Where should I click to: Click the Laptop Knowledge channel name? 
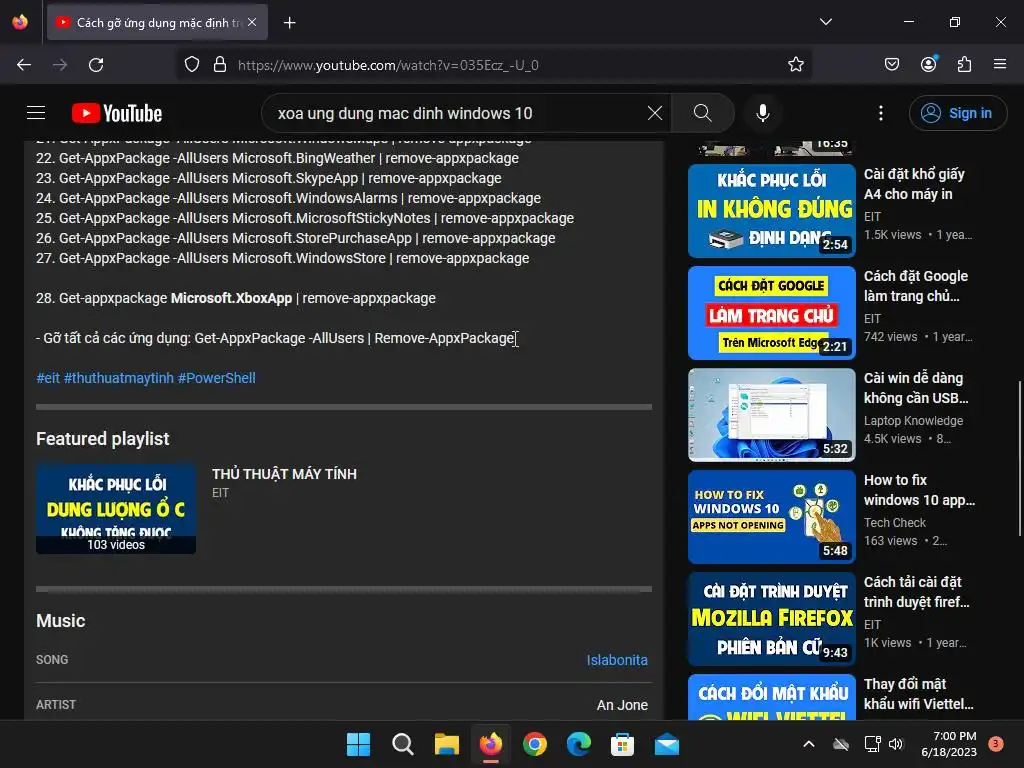pos(913,421)
